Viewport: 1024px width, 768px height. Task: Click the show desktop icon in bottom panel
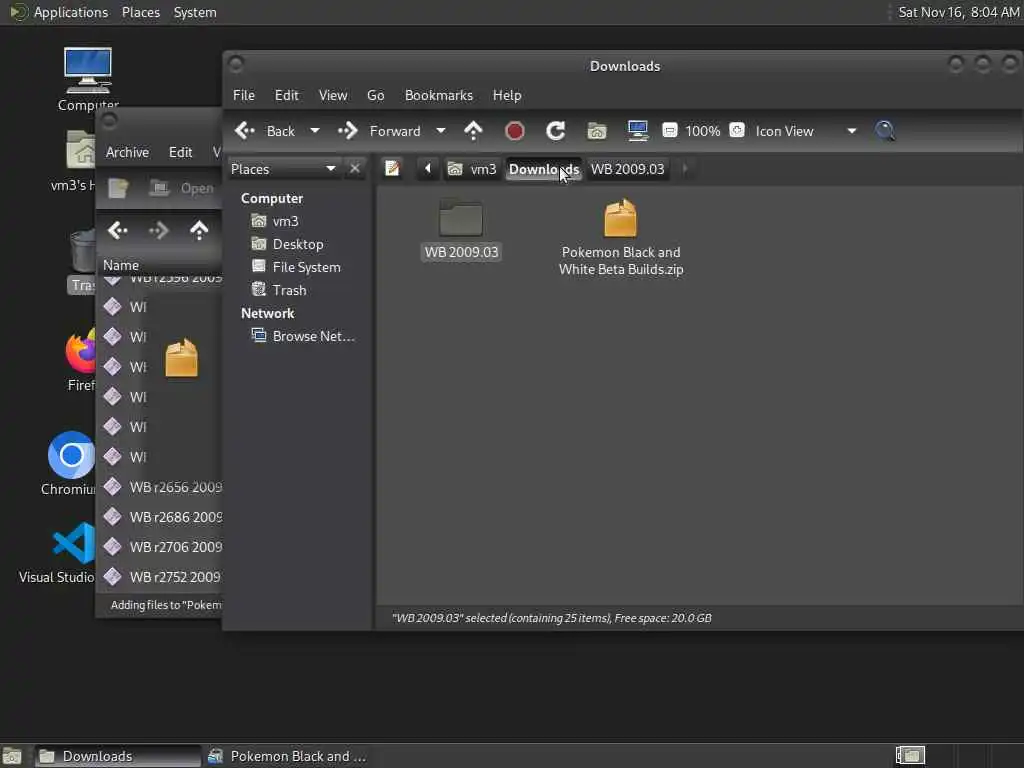point(12,756)
